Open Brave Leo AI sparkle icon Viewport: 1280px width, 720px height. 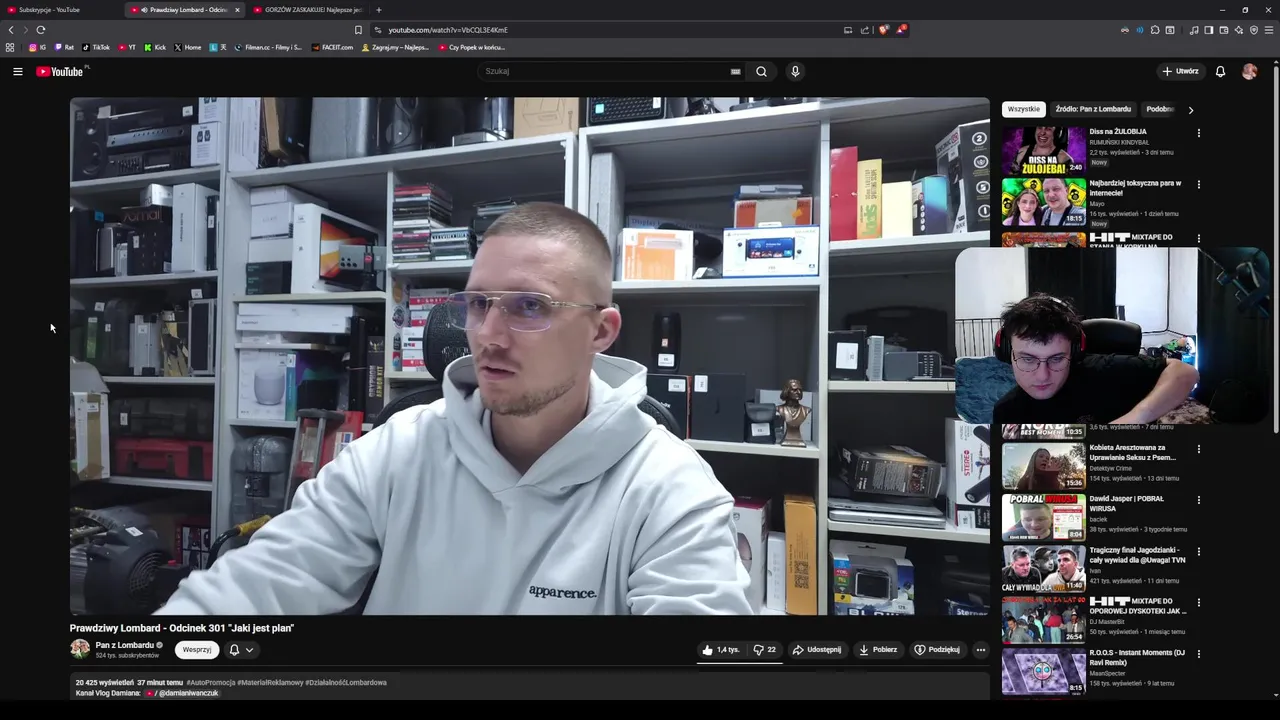[x=1239, y=30]
